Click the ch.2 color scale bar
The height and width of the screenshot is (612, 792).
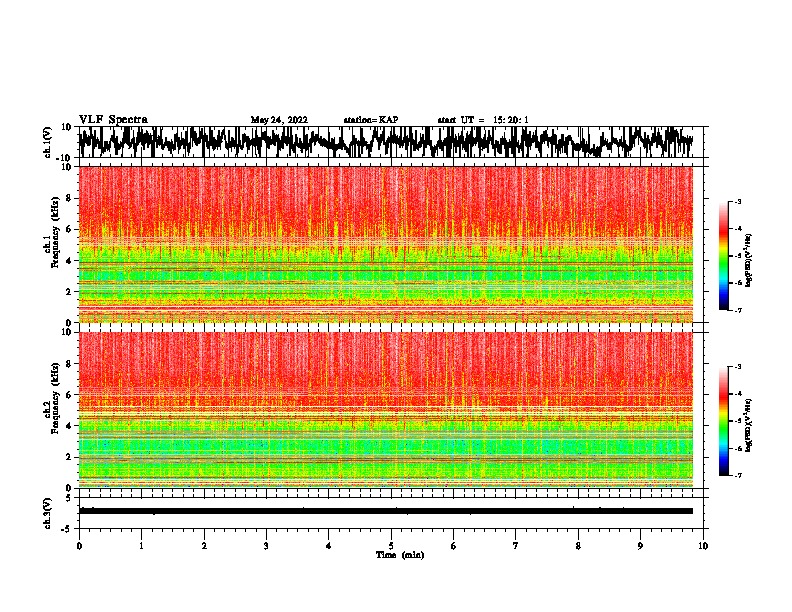coord(724,421)
